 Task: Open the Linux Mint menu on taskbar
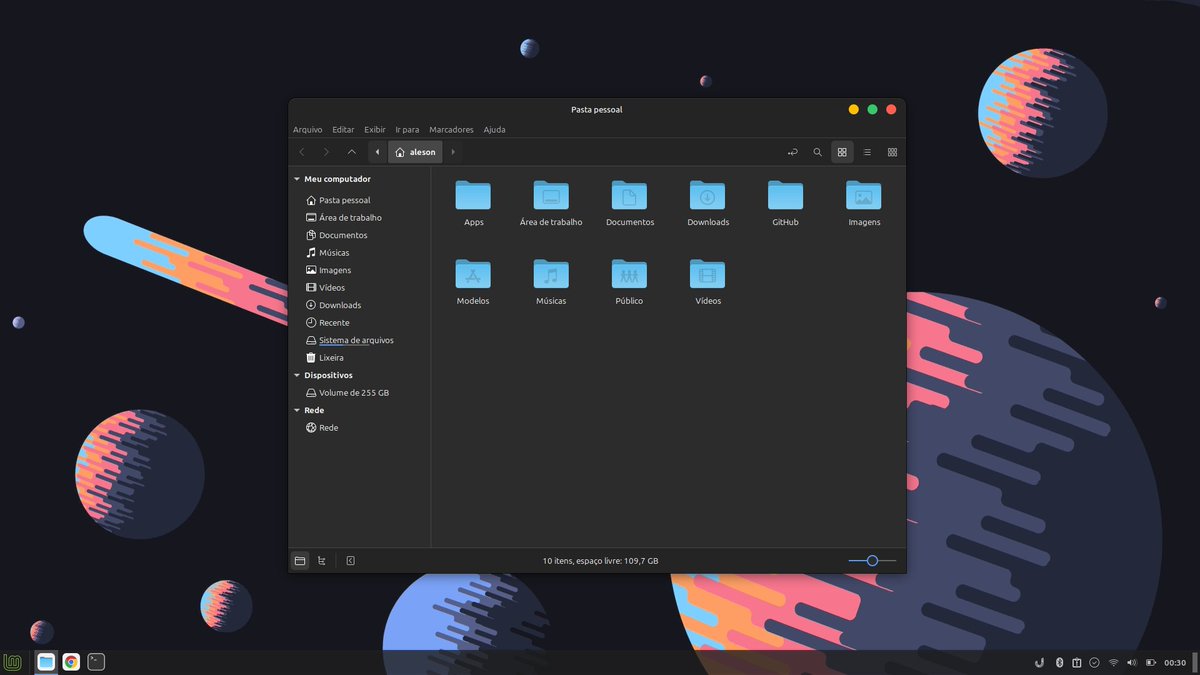pos(13,662)
